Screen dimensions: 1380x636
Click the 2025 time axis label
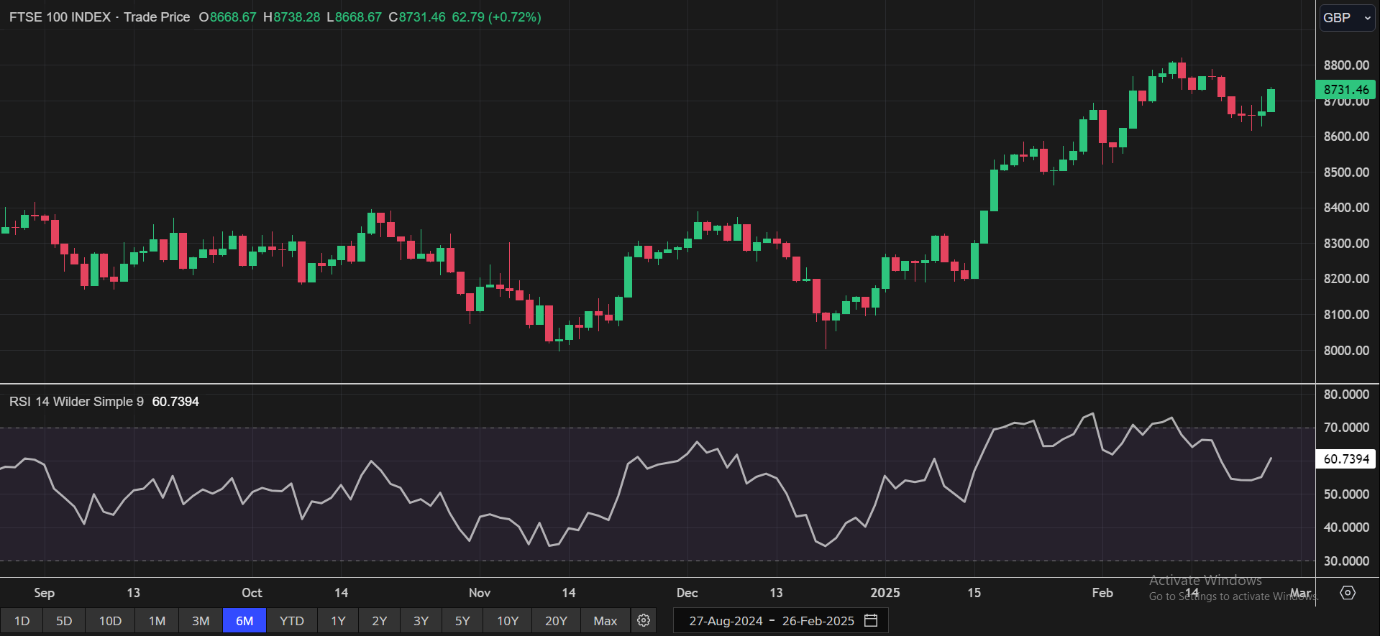pos(885,593)
